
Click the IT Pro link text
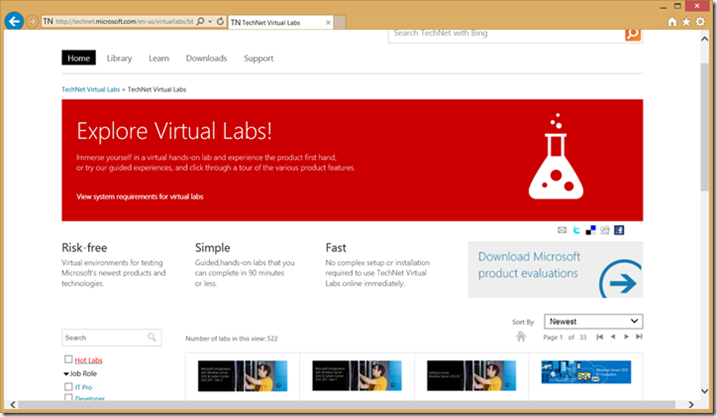(83, 387)
